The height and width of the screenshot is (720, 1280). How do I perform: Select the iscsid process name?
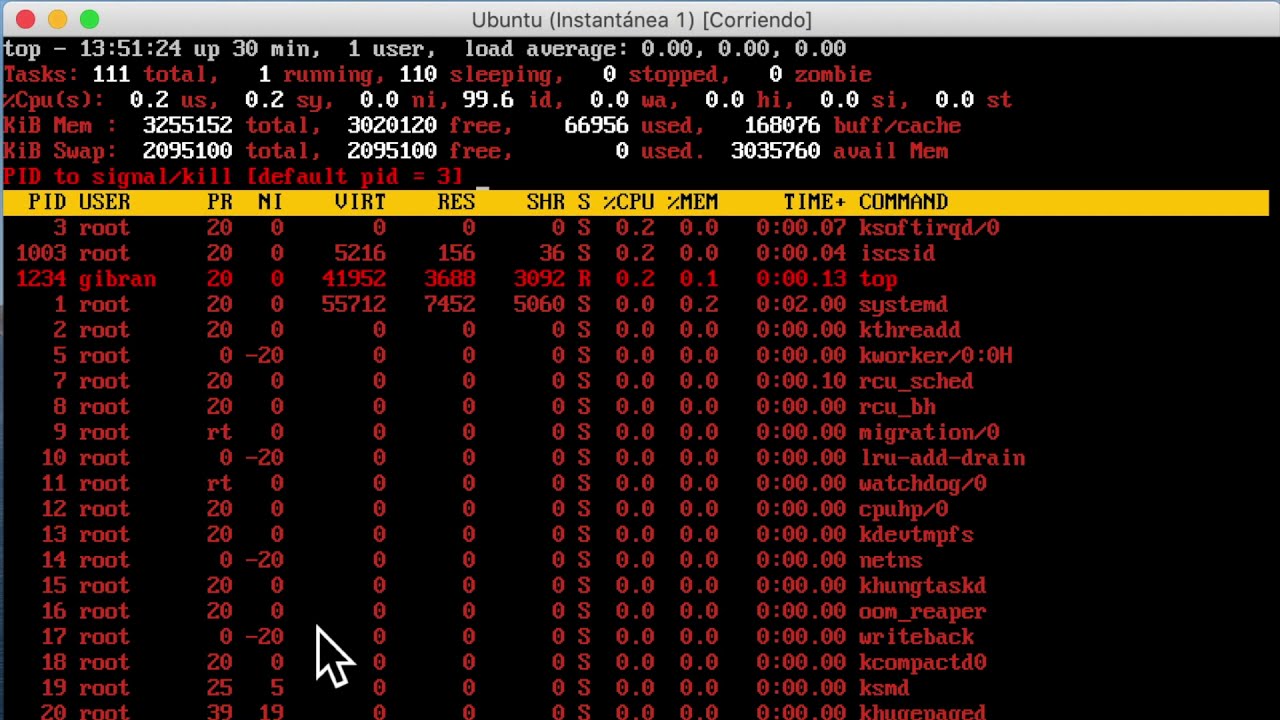pos(897,254)
